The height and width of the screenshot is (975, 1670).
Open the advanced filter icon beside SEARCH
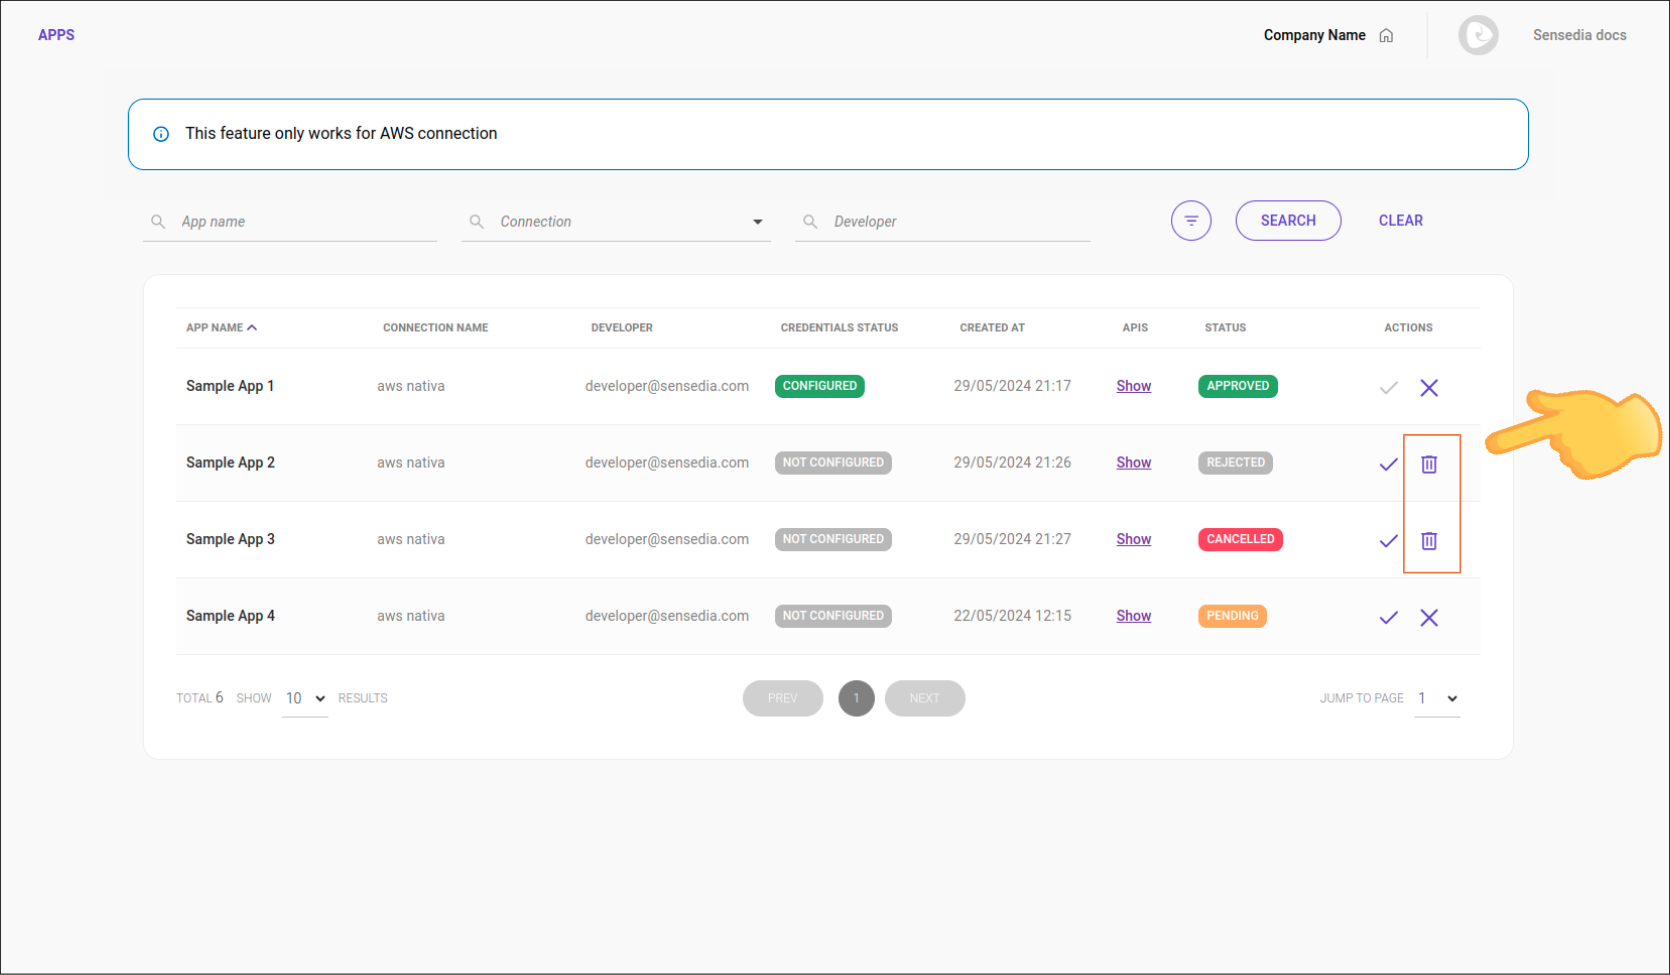pyautogui.click(x=1190, y=220)
